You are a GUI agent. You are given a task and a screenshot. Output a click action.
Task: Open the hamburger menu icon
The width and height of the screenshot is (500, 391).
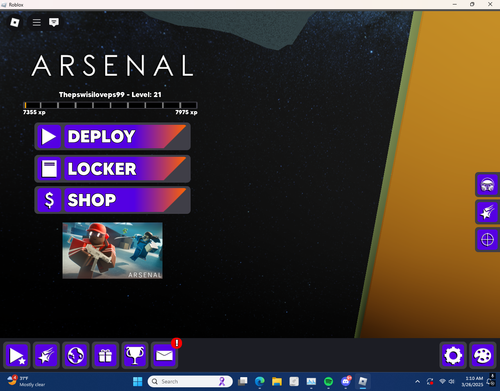tap(37, 22)
